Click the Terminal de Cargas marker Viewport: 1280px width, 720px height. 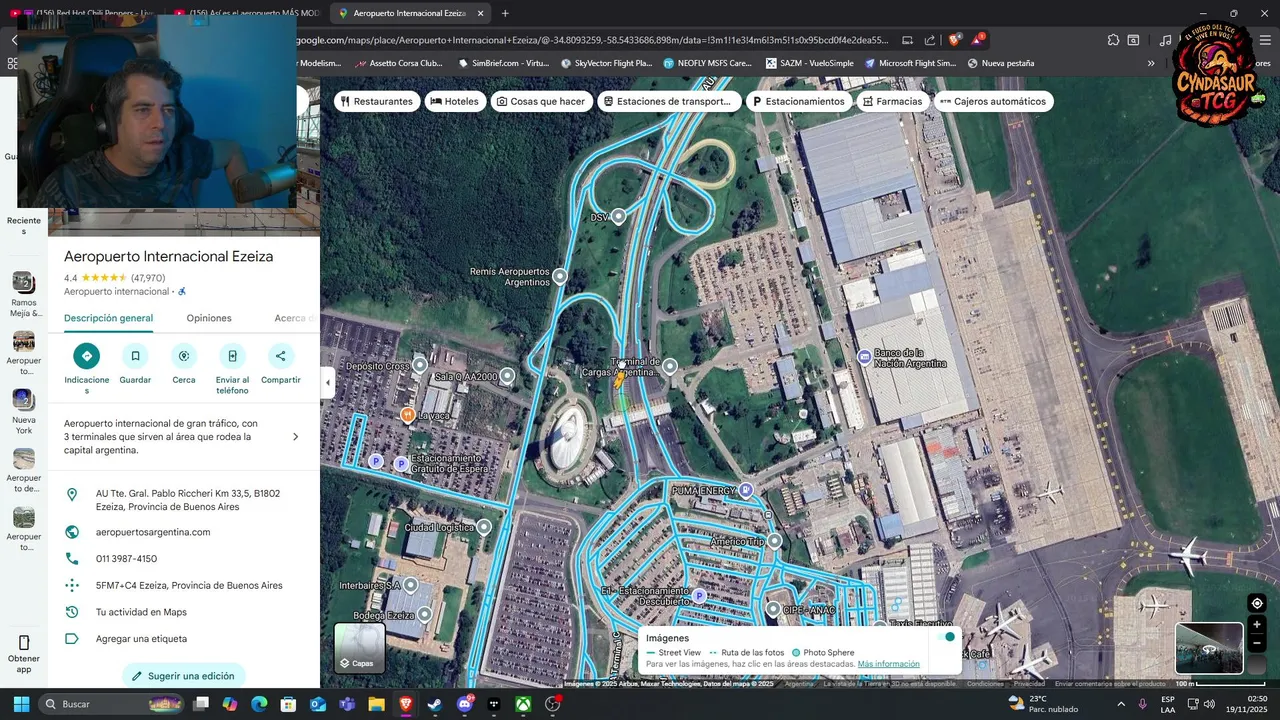point(670,367)
